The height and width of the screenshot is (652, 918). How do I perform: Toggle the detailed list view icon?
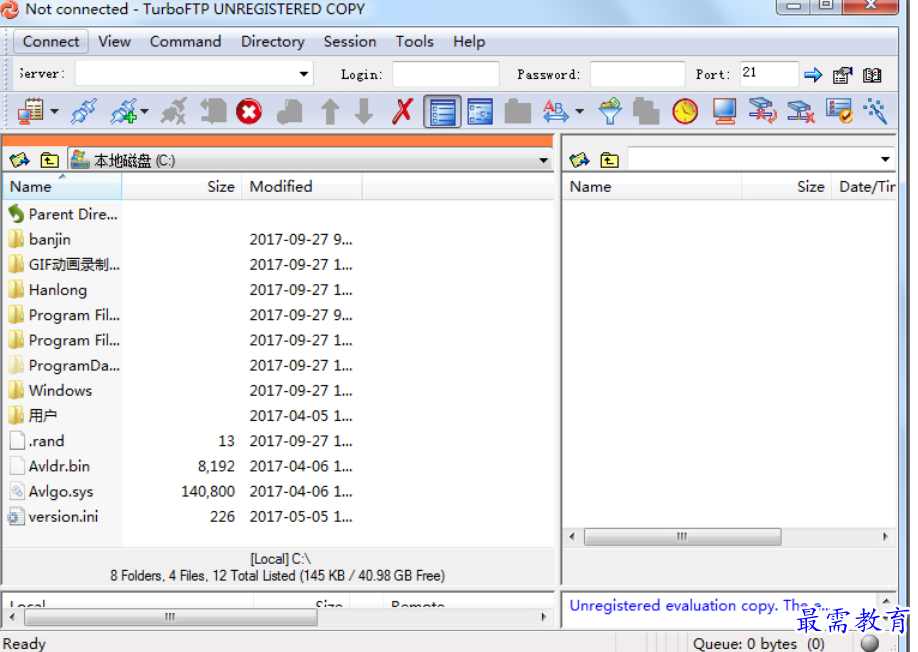pyautogui.click(x=442, y=112)
